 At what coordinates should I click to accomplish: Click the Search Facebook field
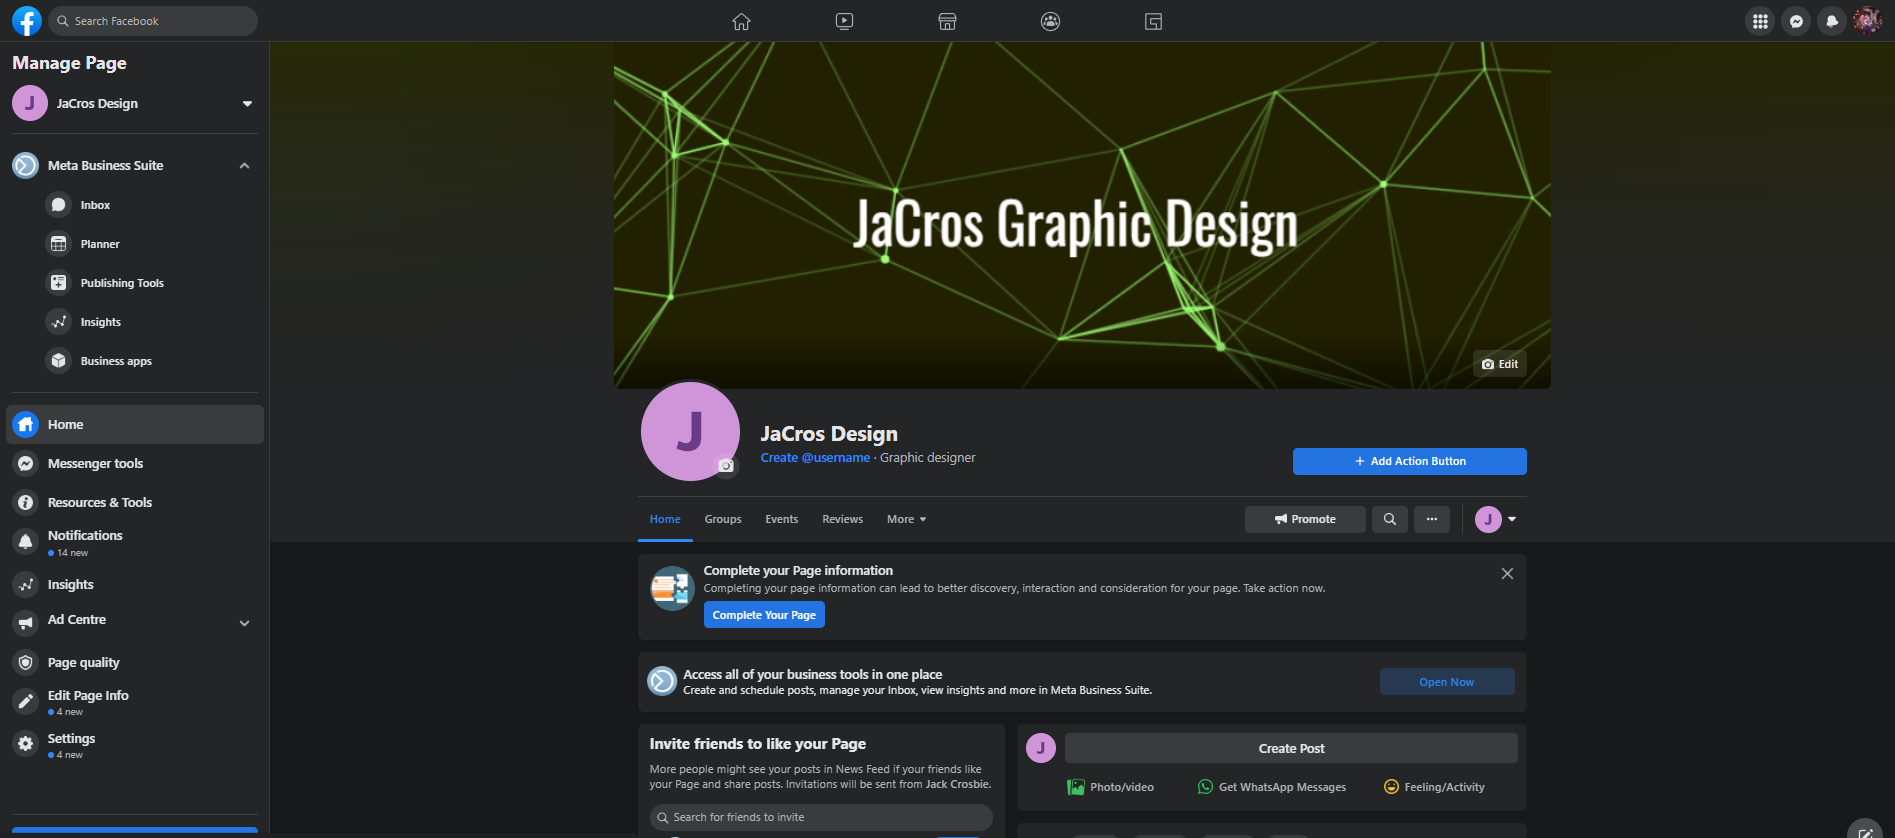[x=153, y=21]
